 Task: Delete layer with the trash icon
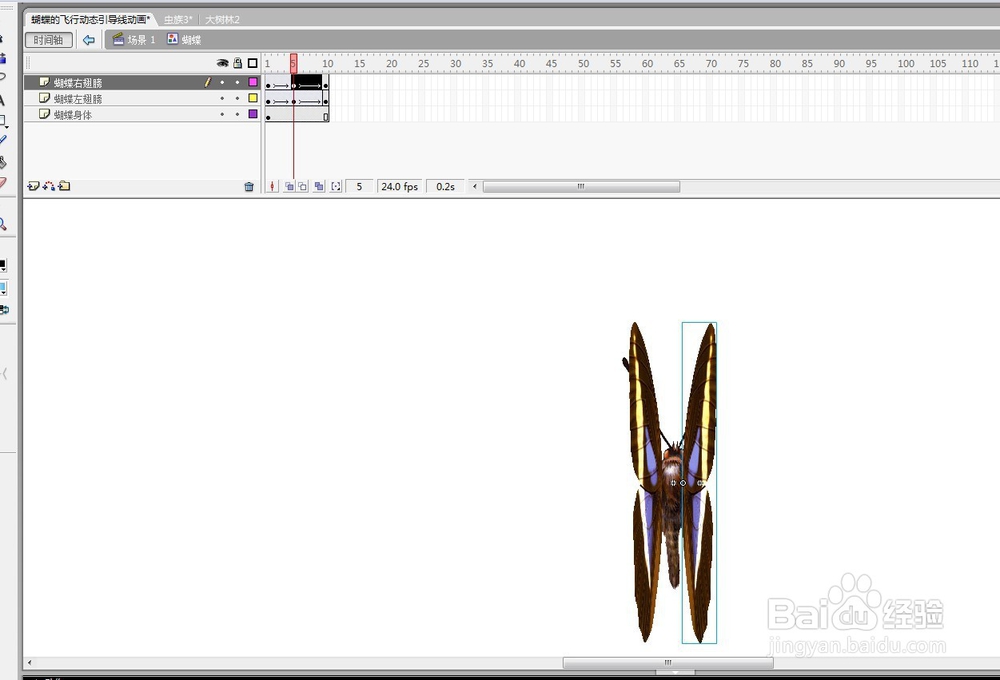[249, 186]
